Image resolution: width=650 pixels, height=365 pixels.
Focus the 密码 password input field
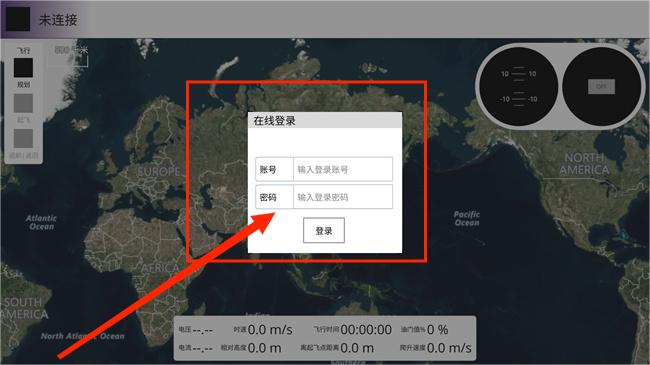343,197
